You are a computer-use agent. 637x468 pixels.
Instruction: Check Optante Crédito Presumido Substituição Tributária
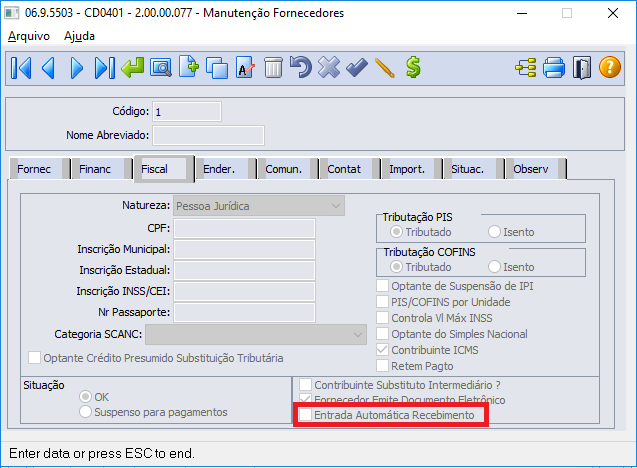pyautogui.click(x=34, y=358)
